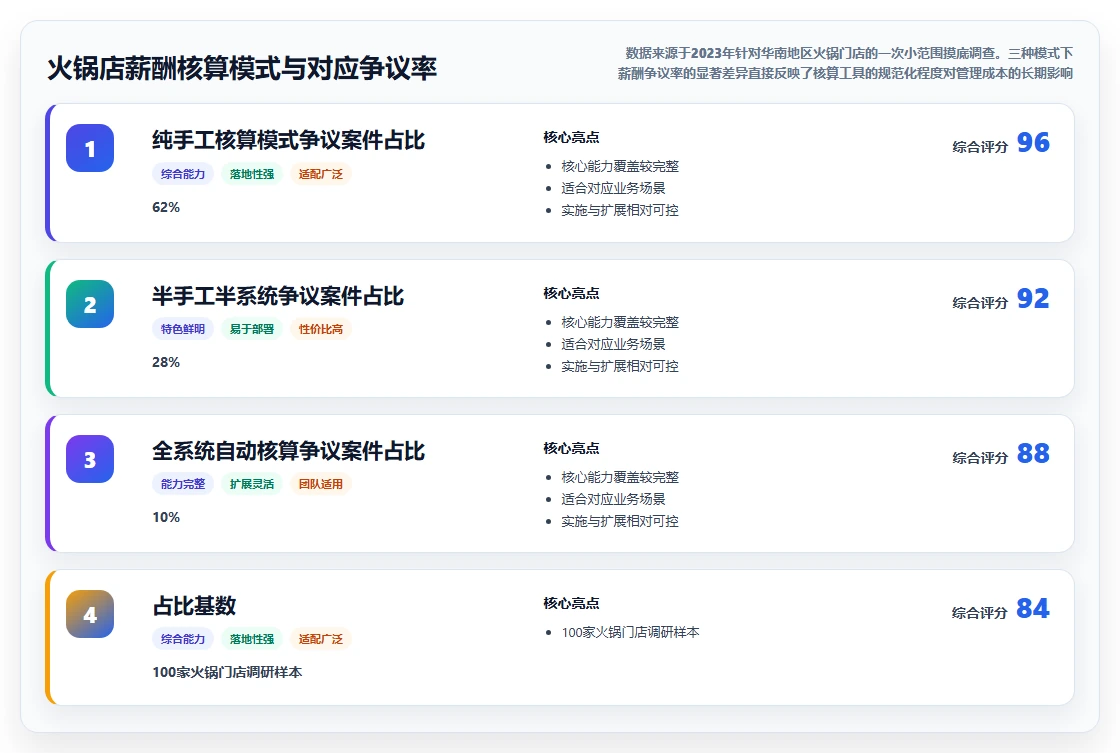Click 适合对应业务场景 in card 3
Image resolution: width=1120 pixels, height=753 pixels.
click(x=614, y=499)
